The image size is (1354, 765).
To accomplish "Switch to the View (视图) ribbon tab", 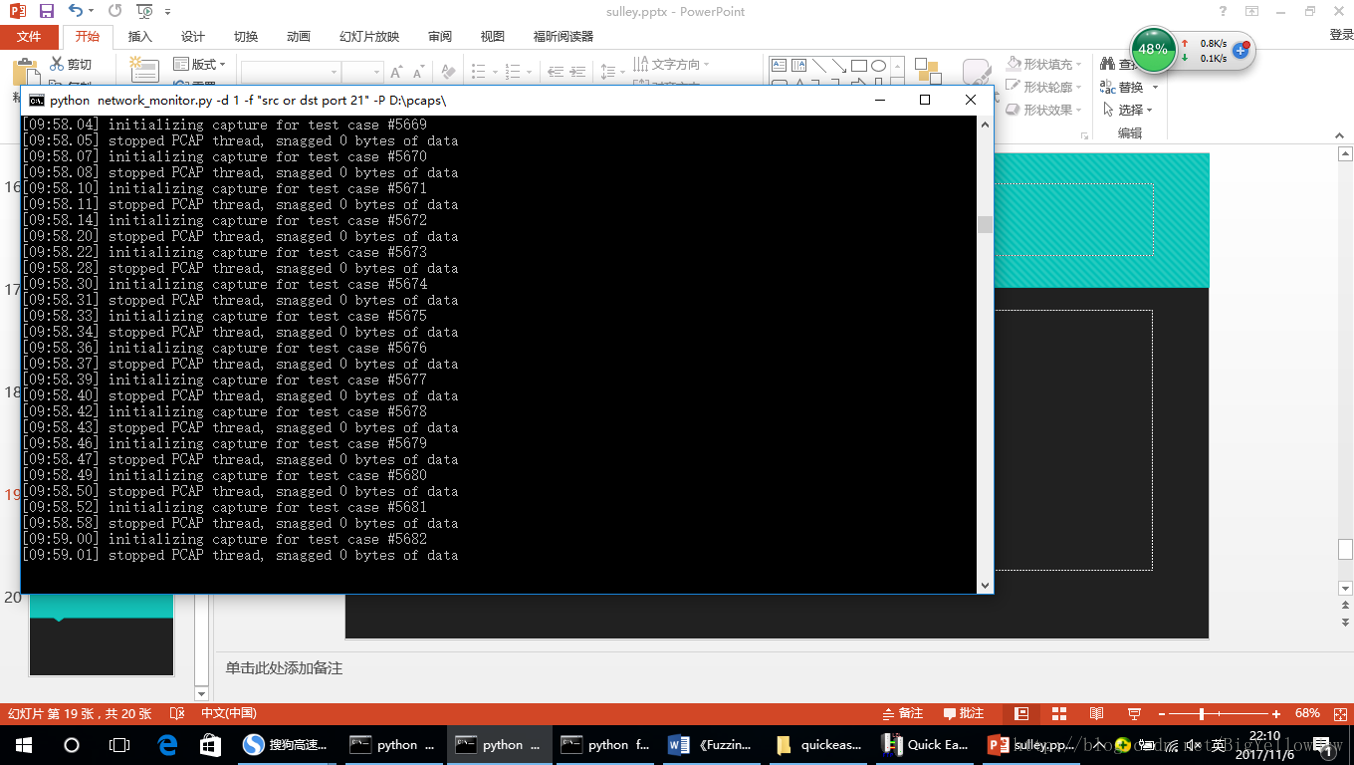I will coord(493,36).
